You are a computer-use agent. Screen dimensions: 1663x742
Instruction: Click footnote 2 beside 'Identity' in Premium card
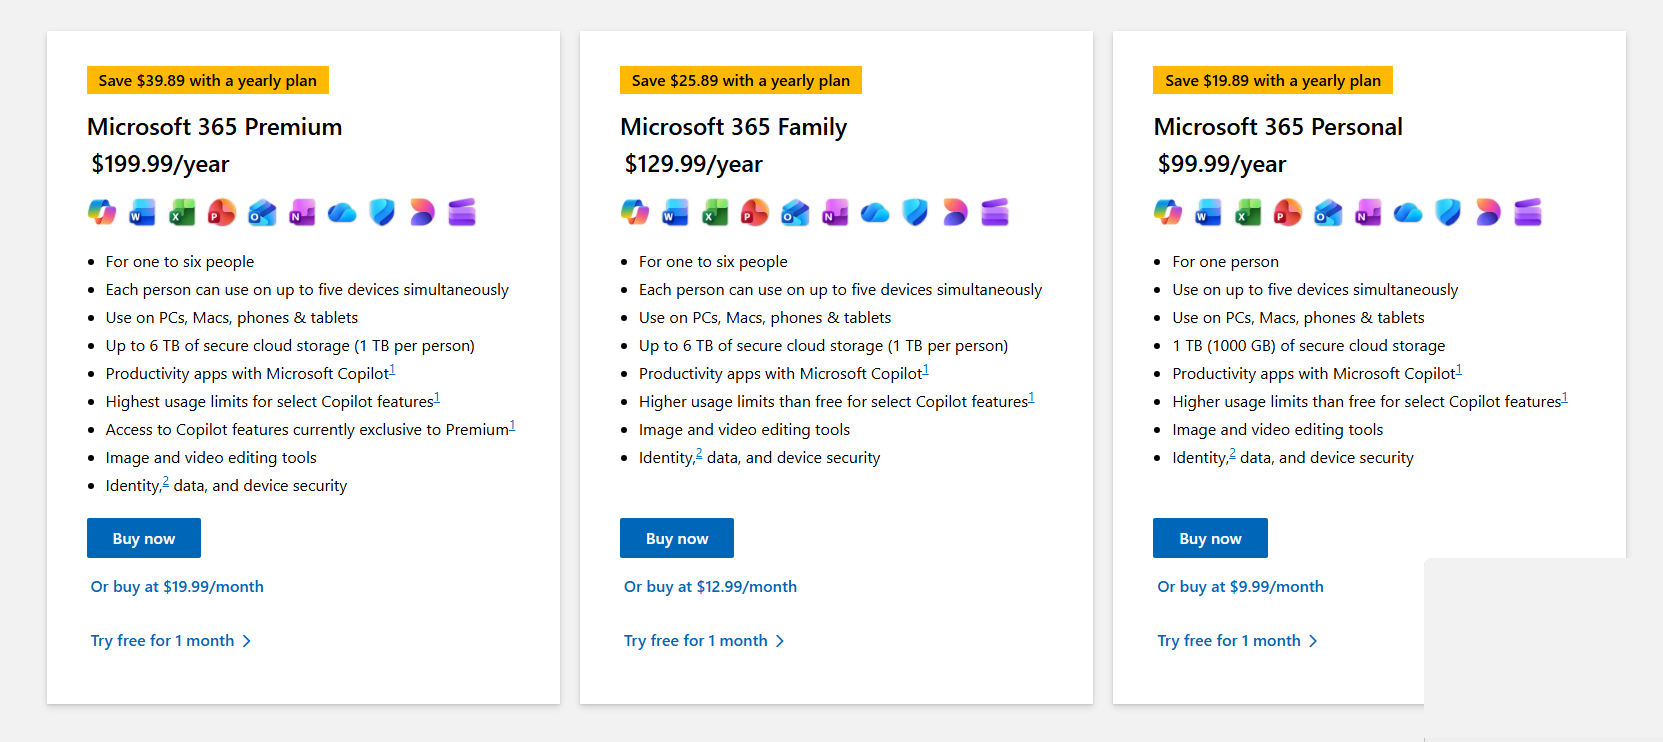click(x=166, y=482)
